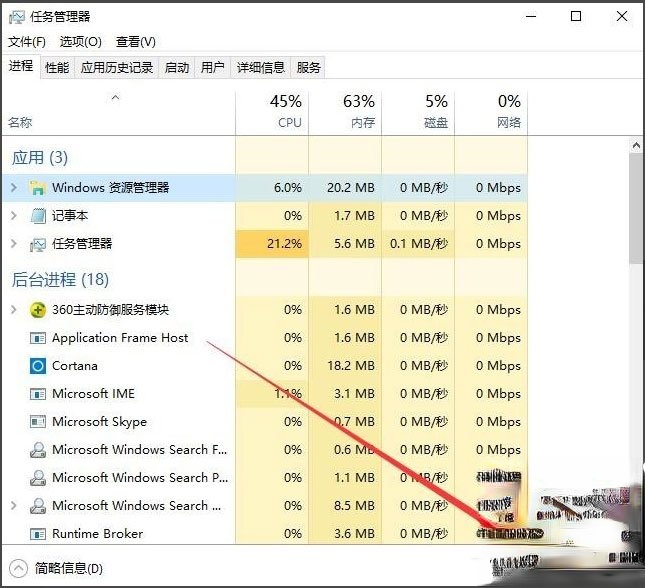Select the 应用 (3) group header
The height and width of the screenshot is (588, 645).
[40, 158]
